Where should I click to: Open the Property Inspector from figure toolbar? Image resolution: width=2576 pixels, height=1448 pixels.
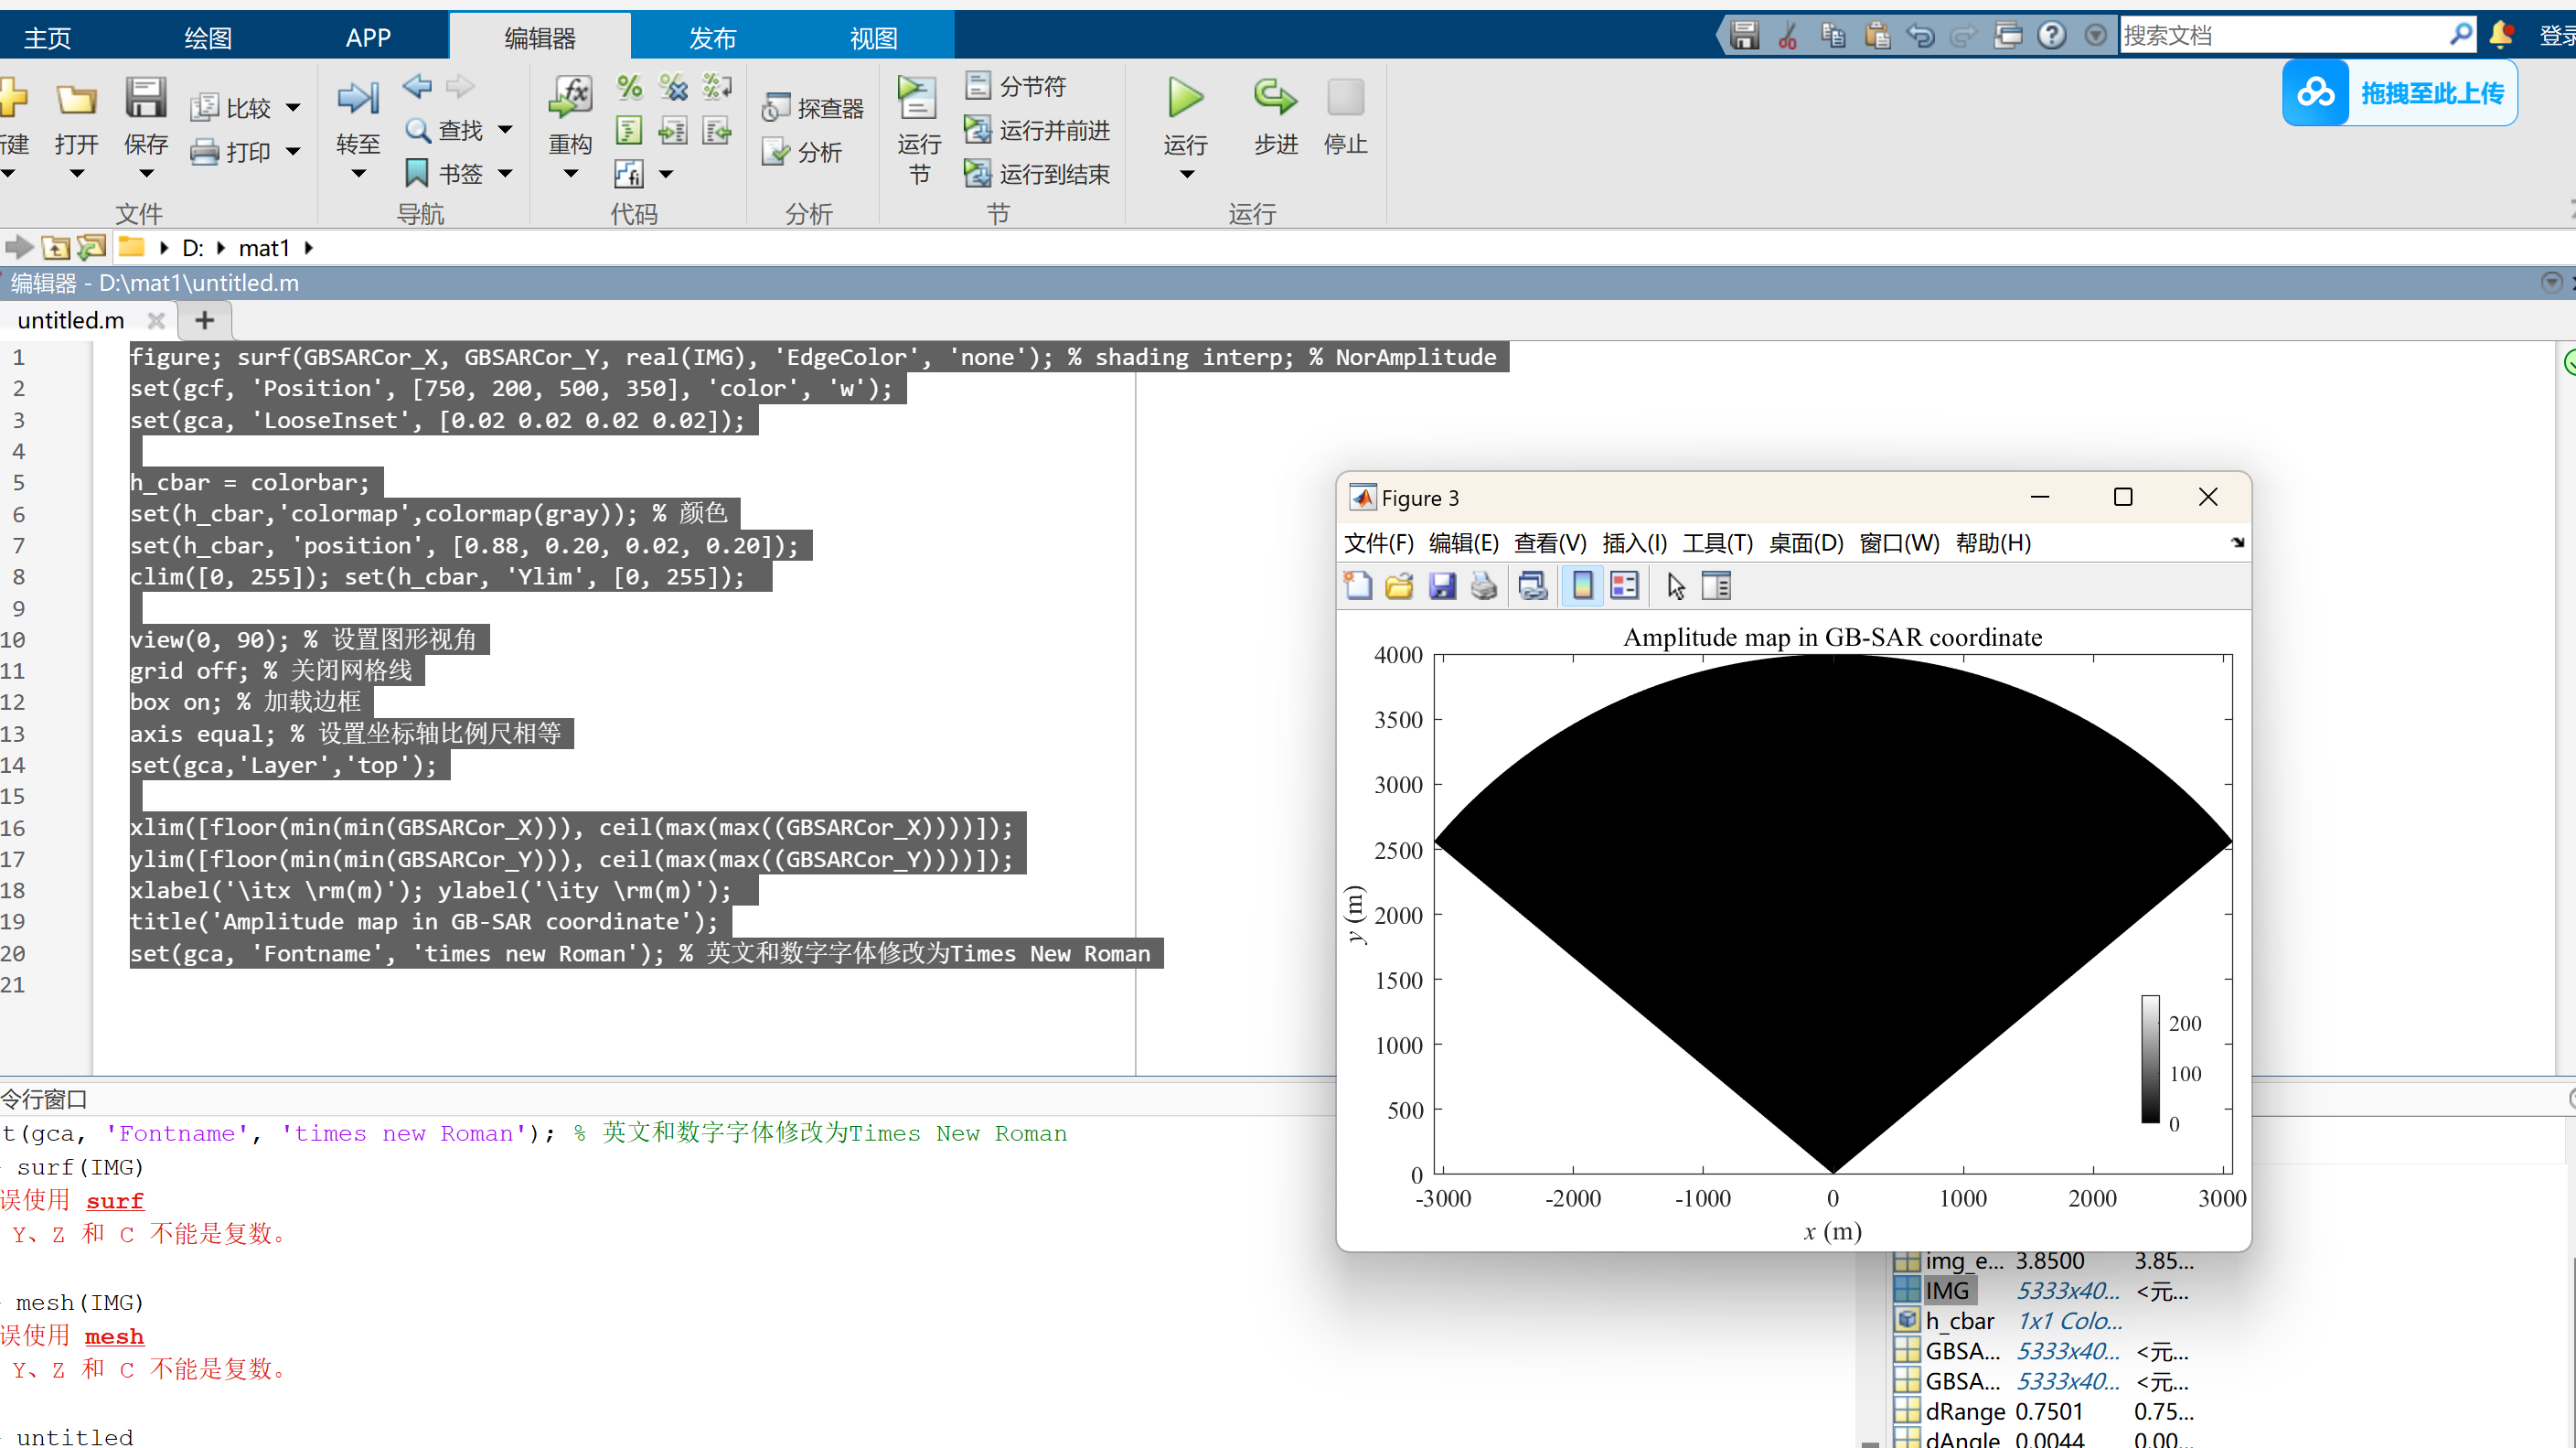(1716, 586)
